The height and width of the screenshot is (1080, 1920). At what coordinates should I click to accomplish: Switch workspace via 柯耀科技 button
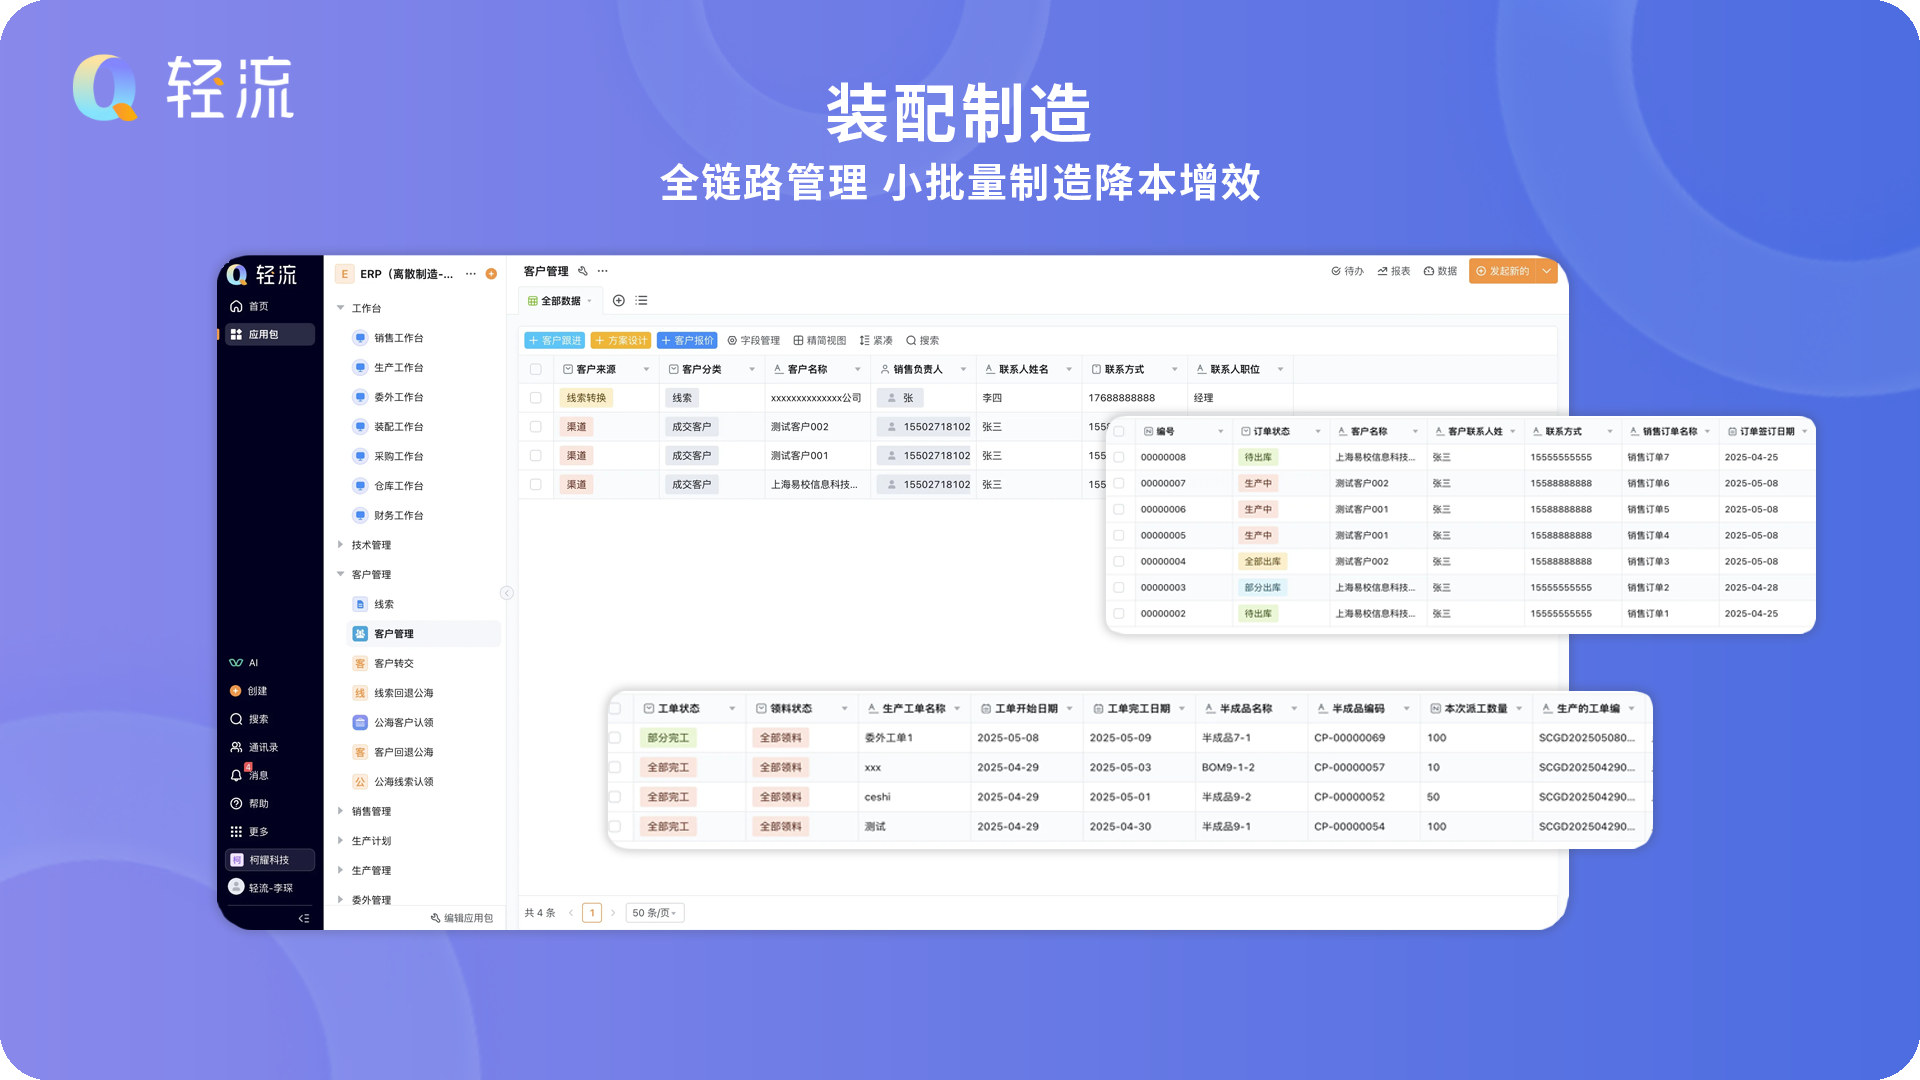(x=270, y=860)
